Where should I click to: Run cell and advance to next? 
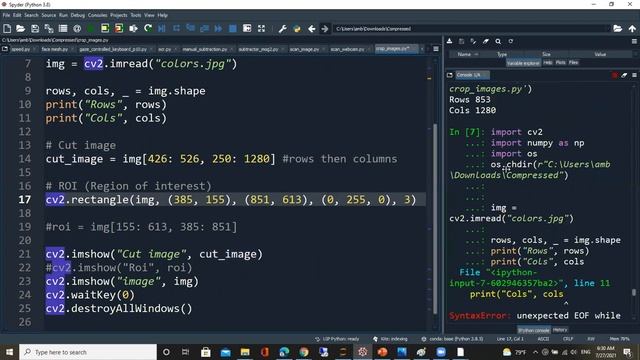[119, 29]
